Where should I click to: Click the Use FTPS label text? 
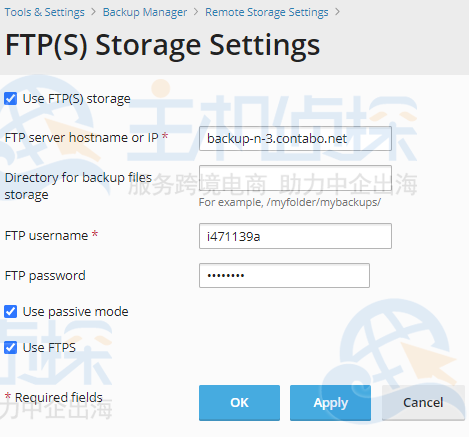coord(49,348)
